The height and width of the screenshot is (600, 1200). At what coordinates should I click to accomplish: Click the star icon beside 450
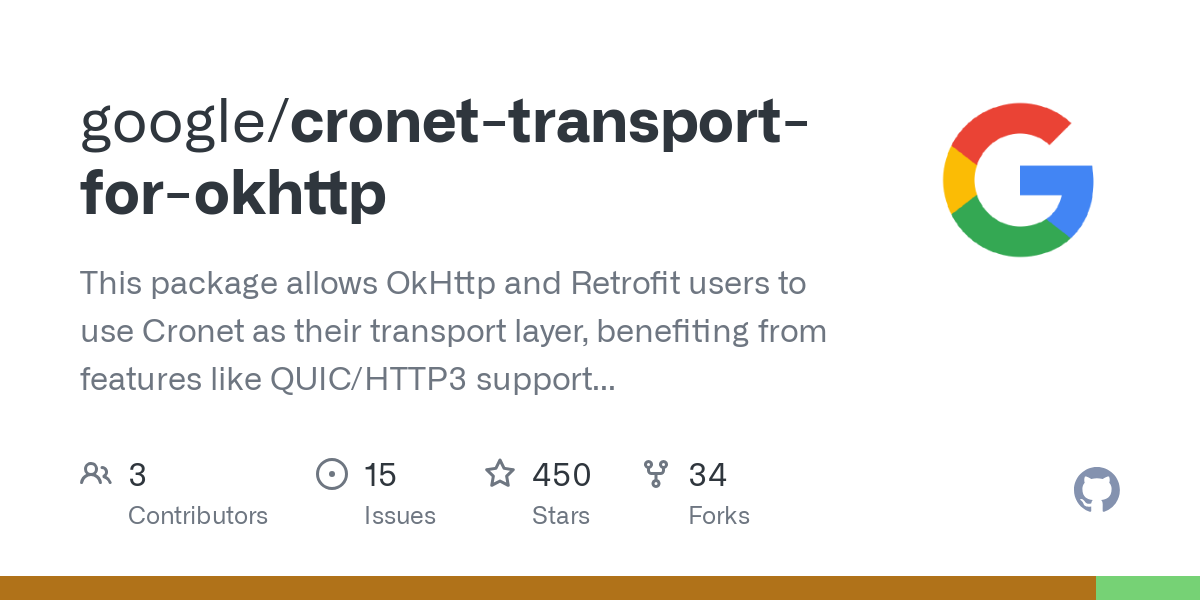(500, 473)
